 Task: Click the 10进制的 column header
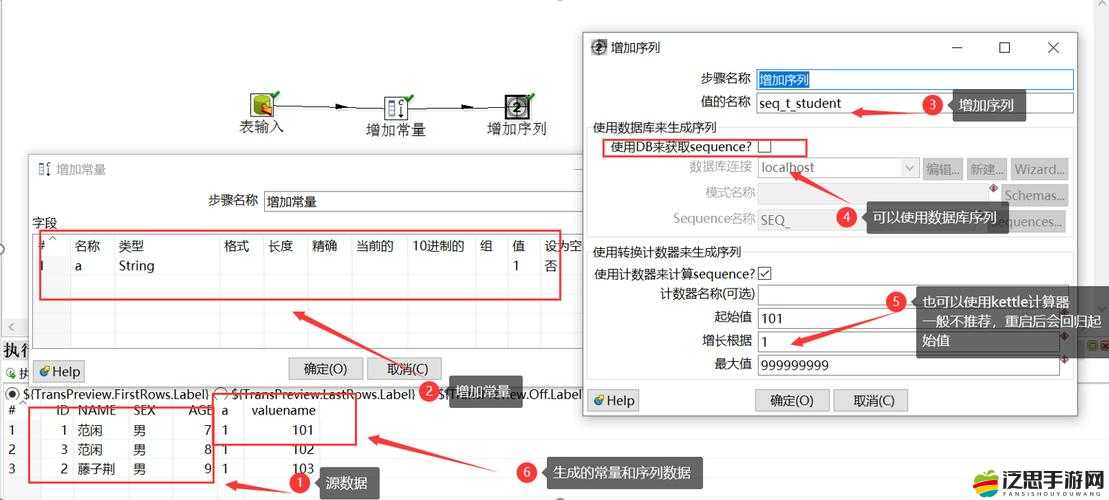coord(441,246)
